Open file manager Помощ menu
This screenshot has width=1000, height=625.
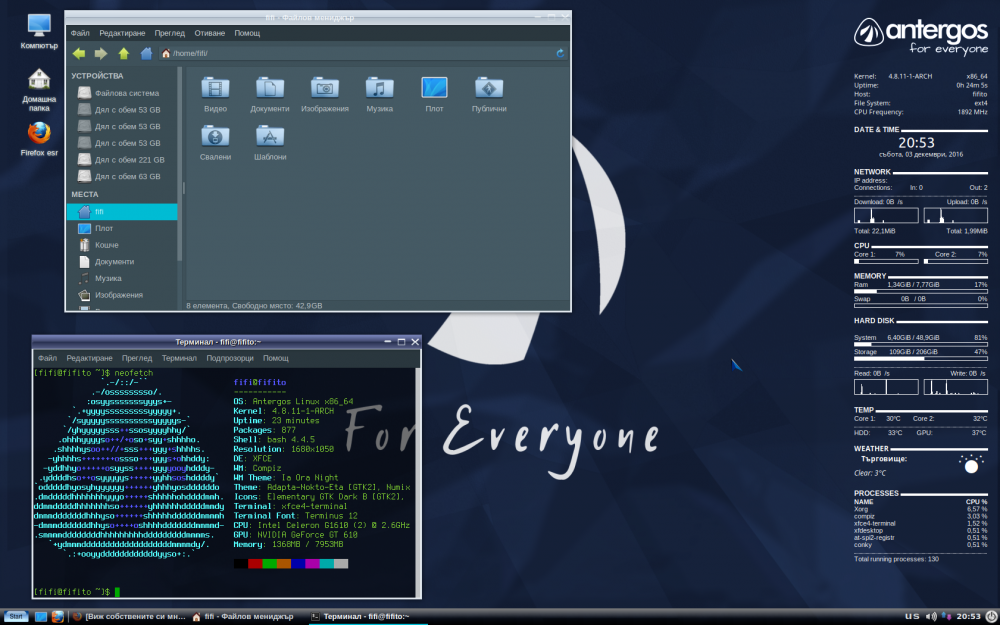[x=247, y=33]
